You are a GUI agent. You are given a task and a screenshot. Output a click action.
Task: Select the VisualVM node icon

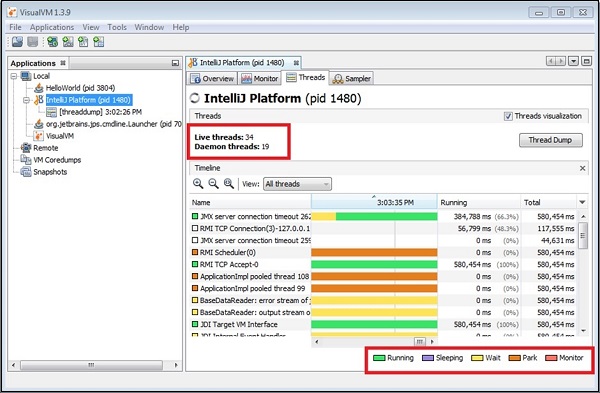(38, 136)
